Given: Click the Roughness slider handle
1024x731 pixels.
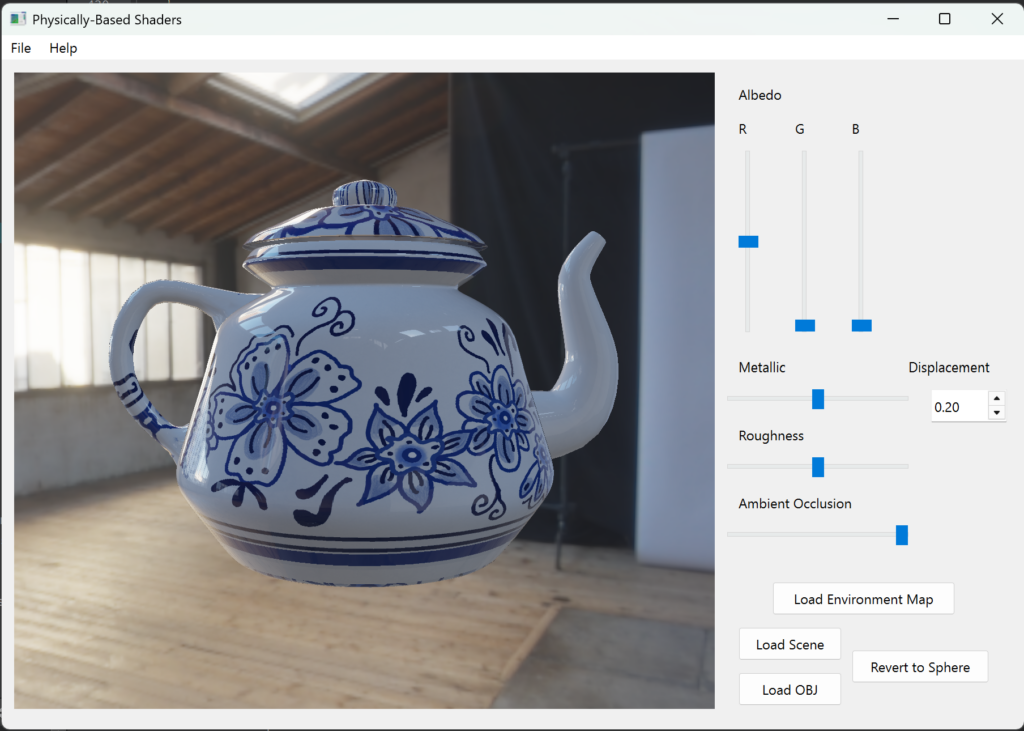Looking at the screenshot, I should [818, 467].
